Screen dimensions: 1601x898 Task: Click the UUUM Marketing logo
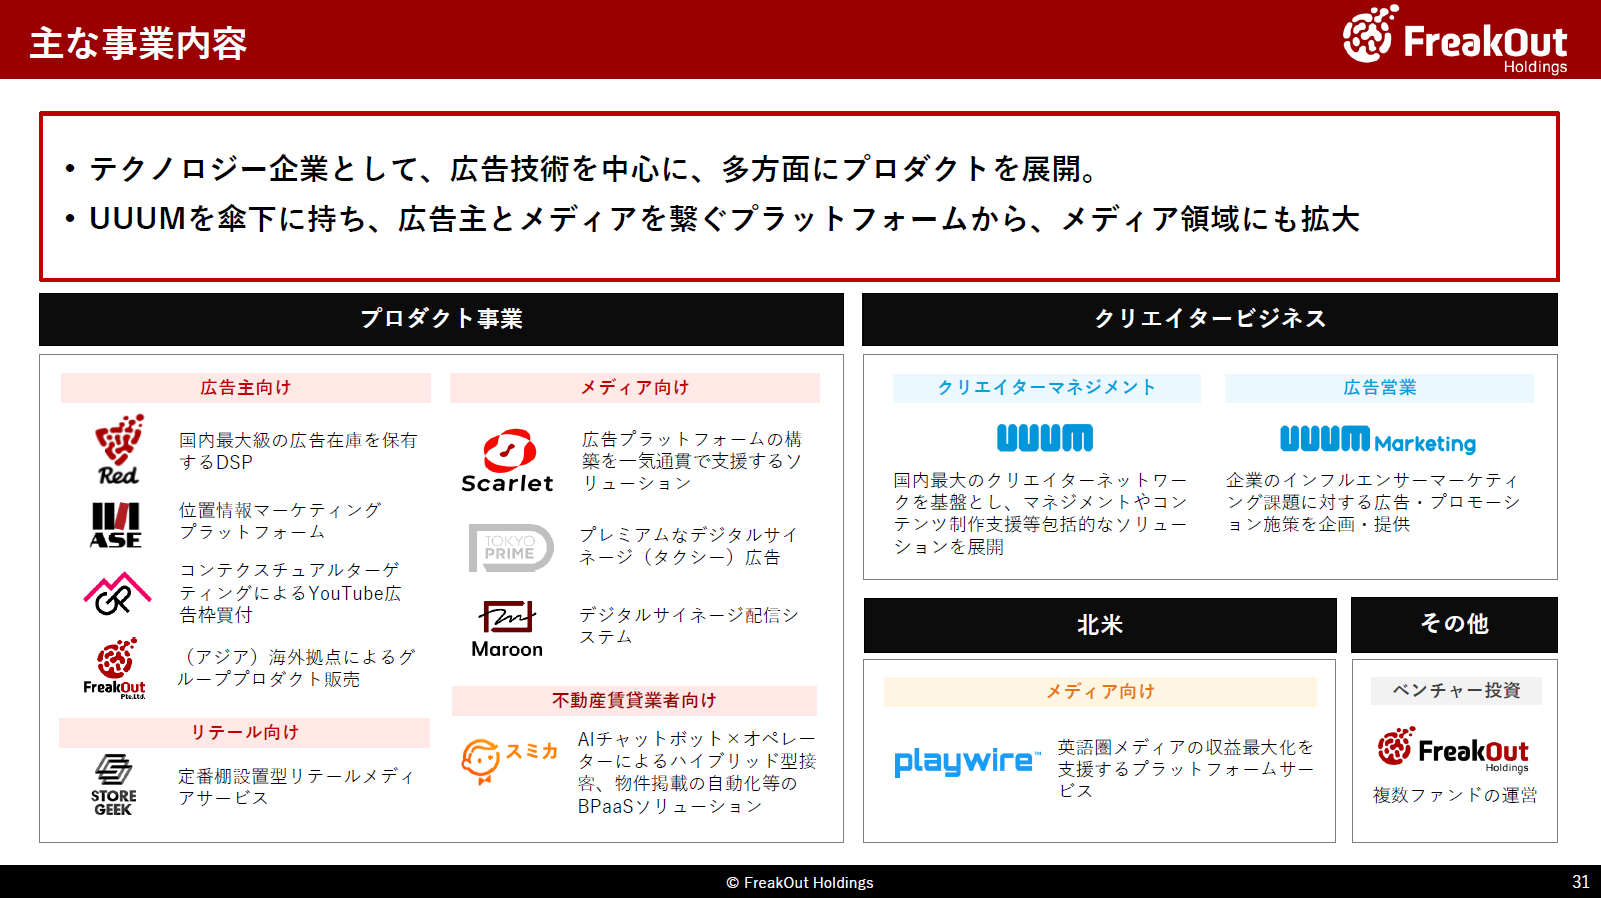click(x=1378, y=440)
